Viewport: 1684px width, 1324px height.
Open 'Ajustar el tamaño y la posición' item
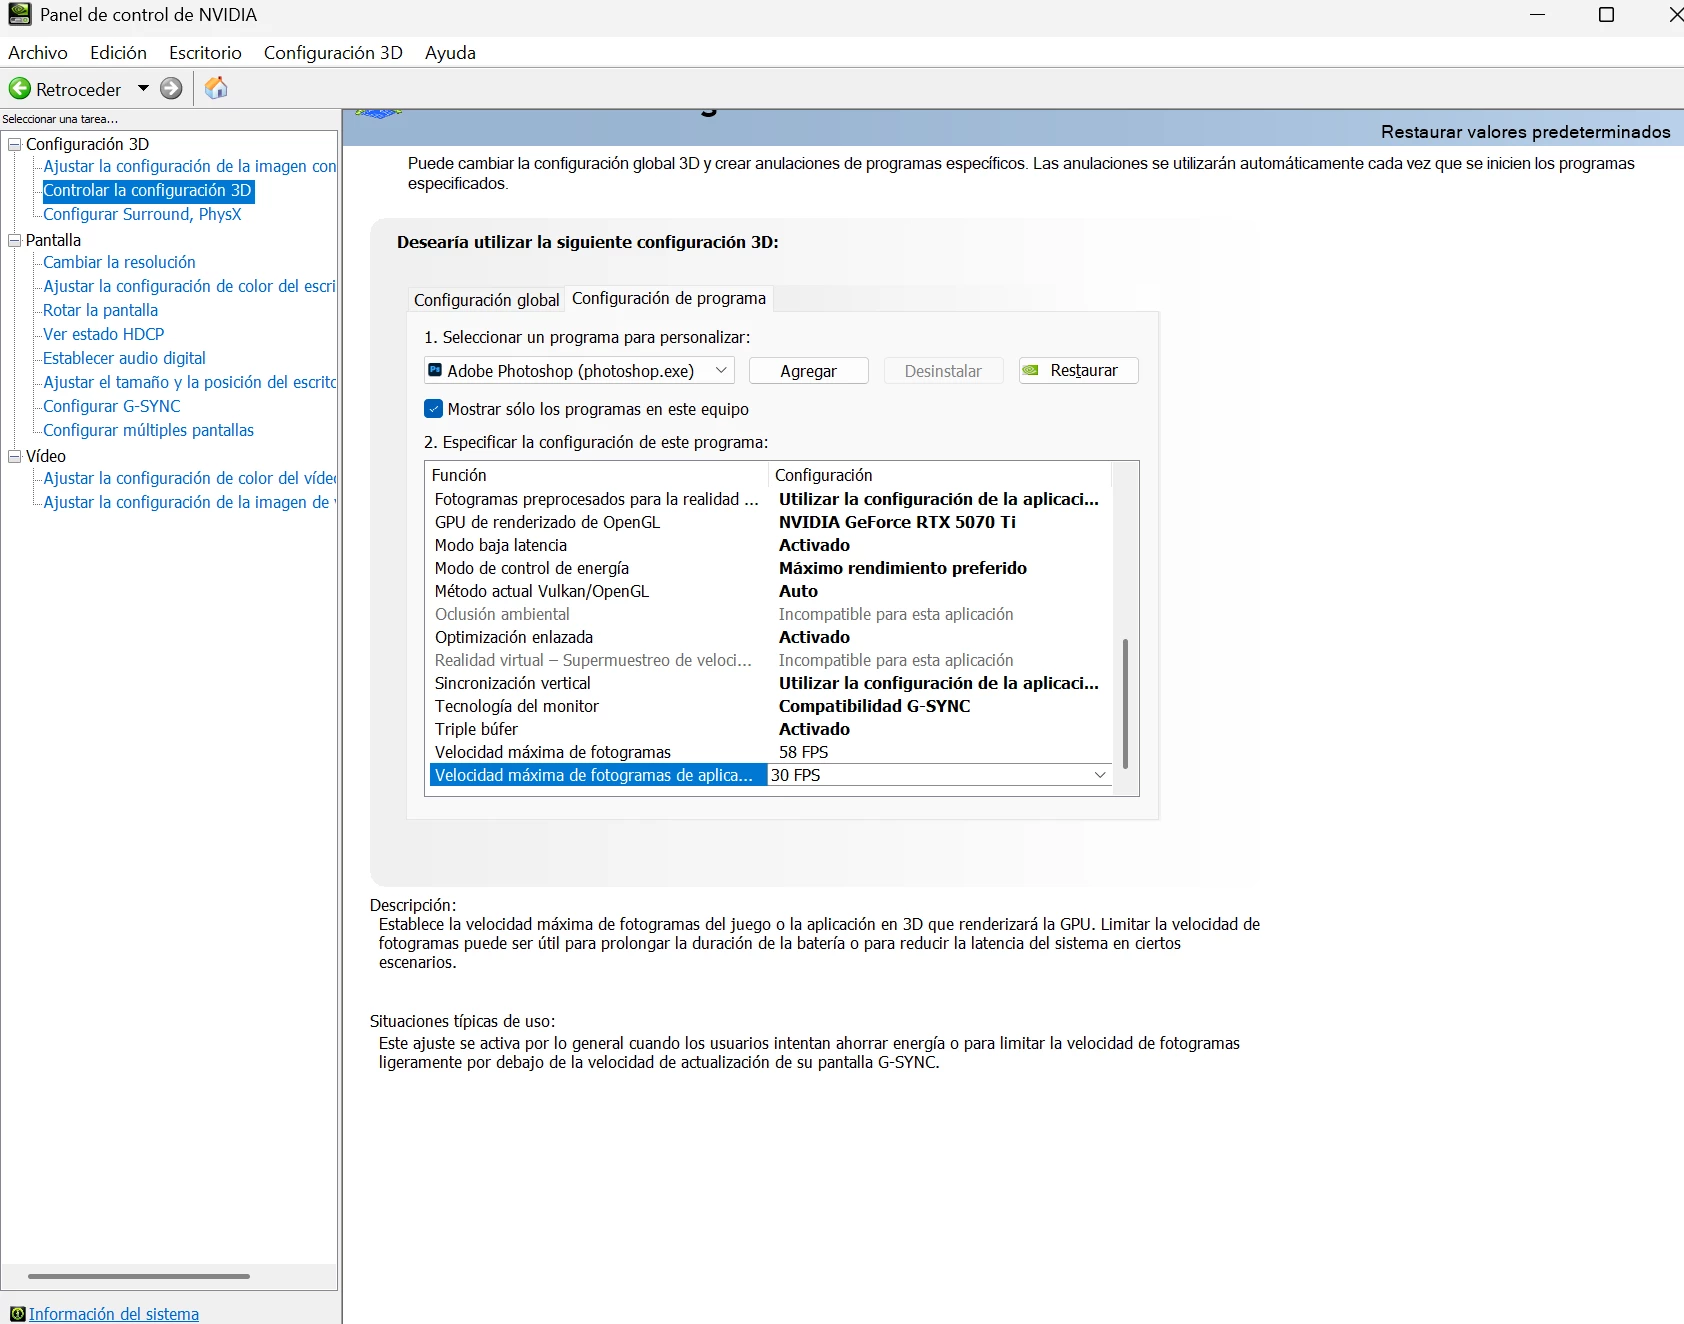pos(189,382)
